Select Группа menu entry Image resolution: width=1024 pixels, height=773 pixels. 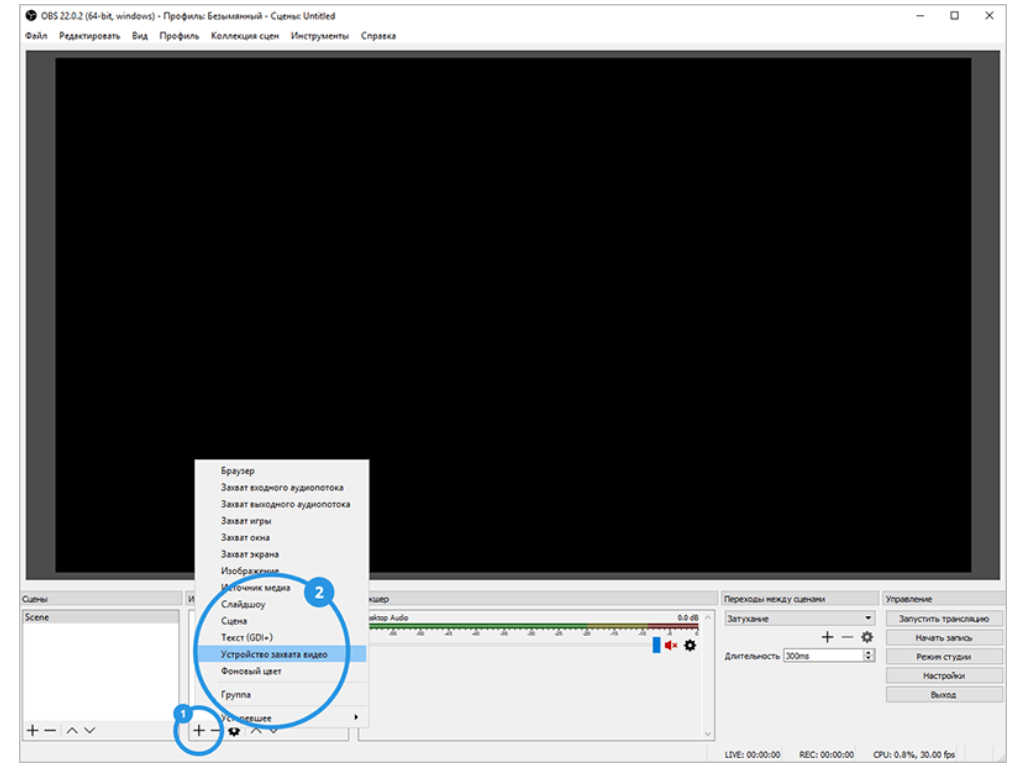click(281, 695)
